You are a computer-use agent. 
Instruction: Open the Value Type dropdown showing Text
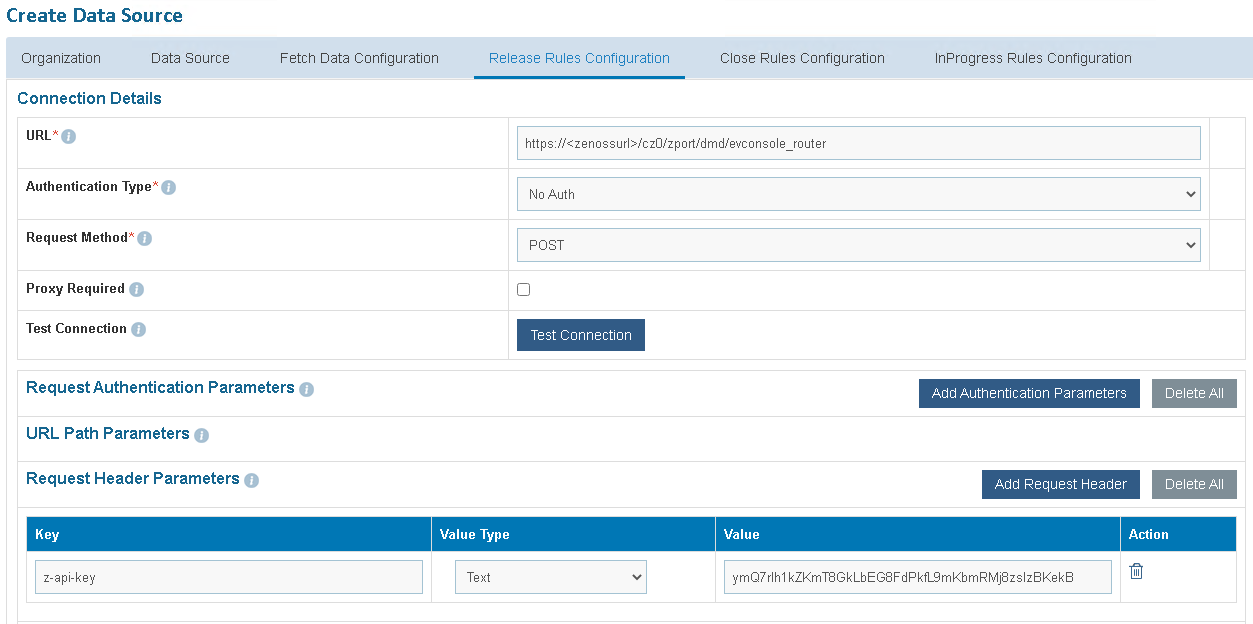(551, 577)
